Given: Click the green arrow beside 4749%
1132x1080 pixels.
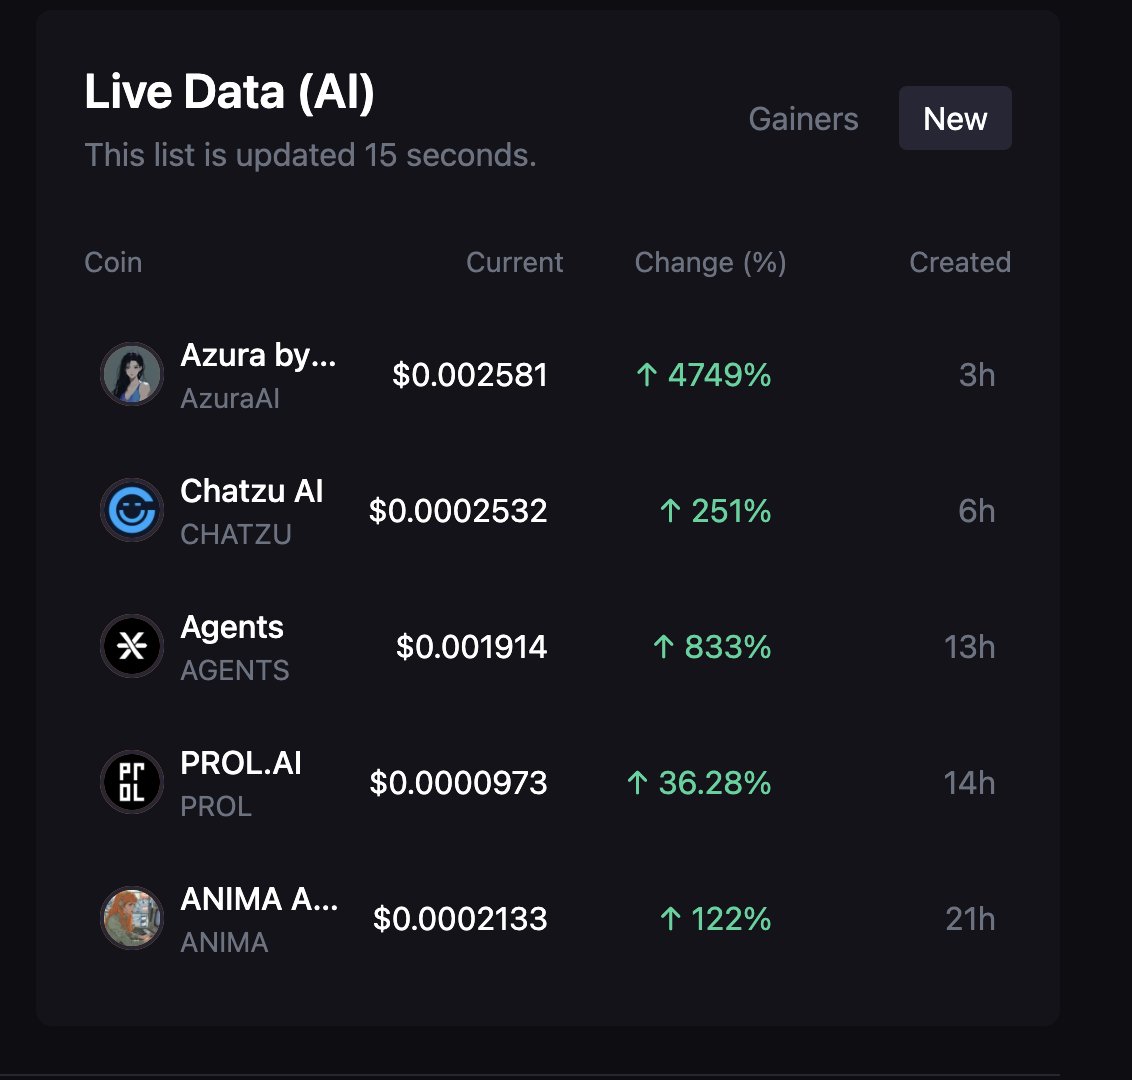Looking at the screenshot, I should 647,375.
